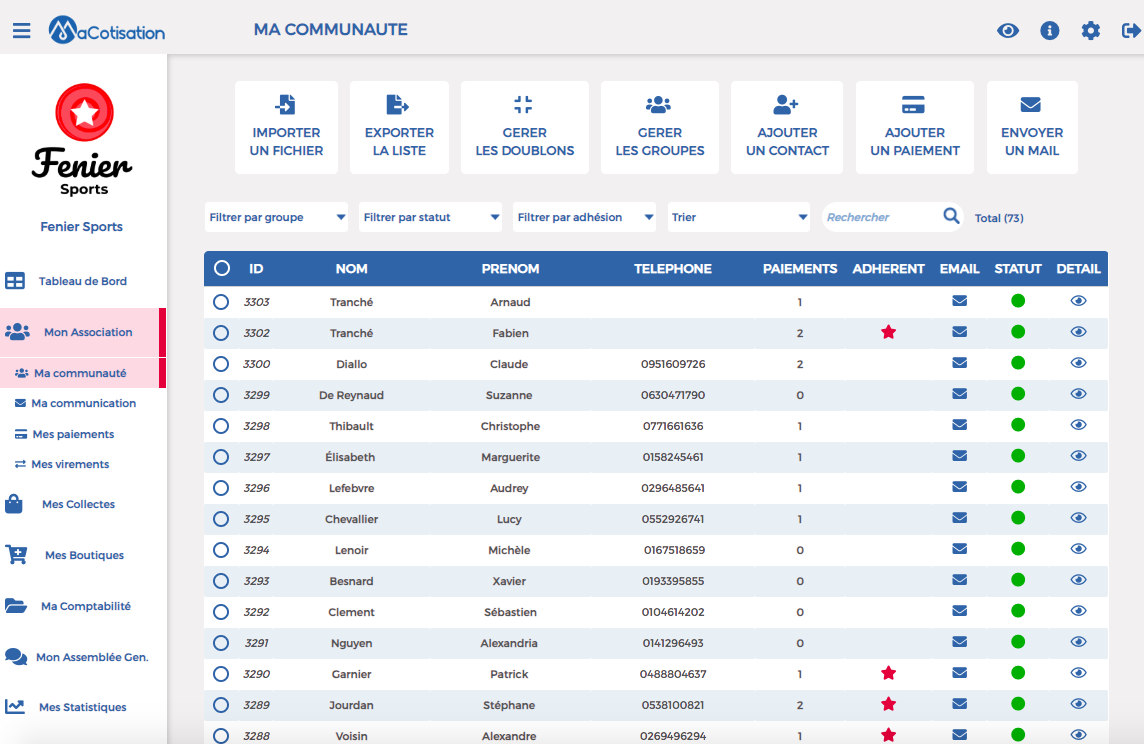Click the green statut dot for Lefebvre Audrey

point(1018,487)
